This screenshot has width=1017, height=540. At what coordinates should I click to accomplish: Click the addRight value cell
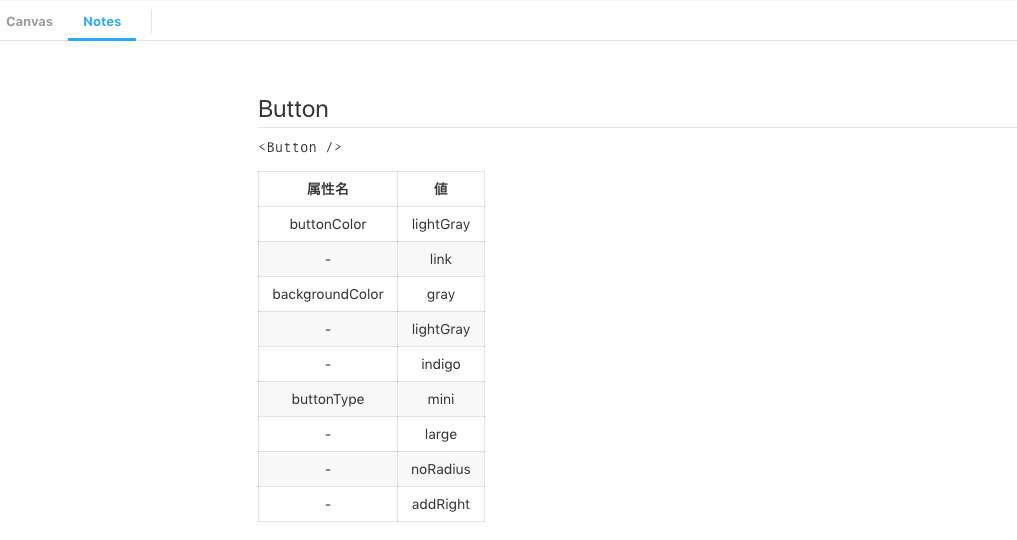(441, 504)
